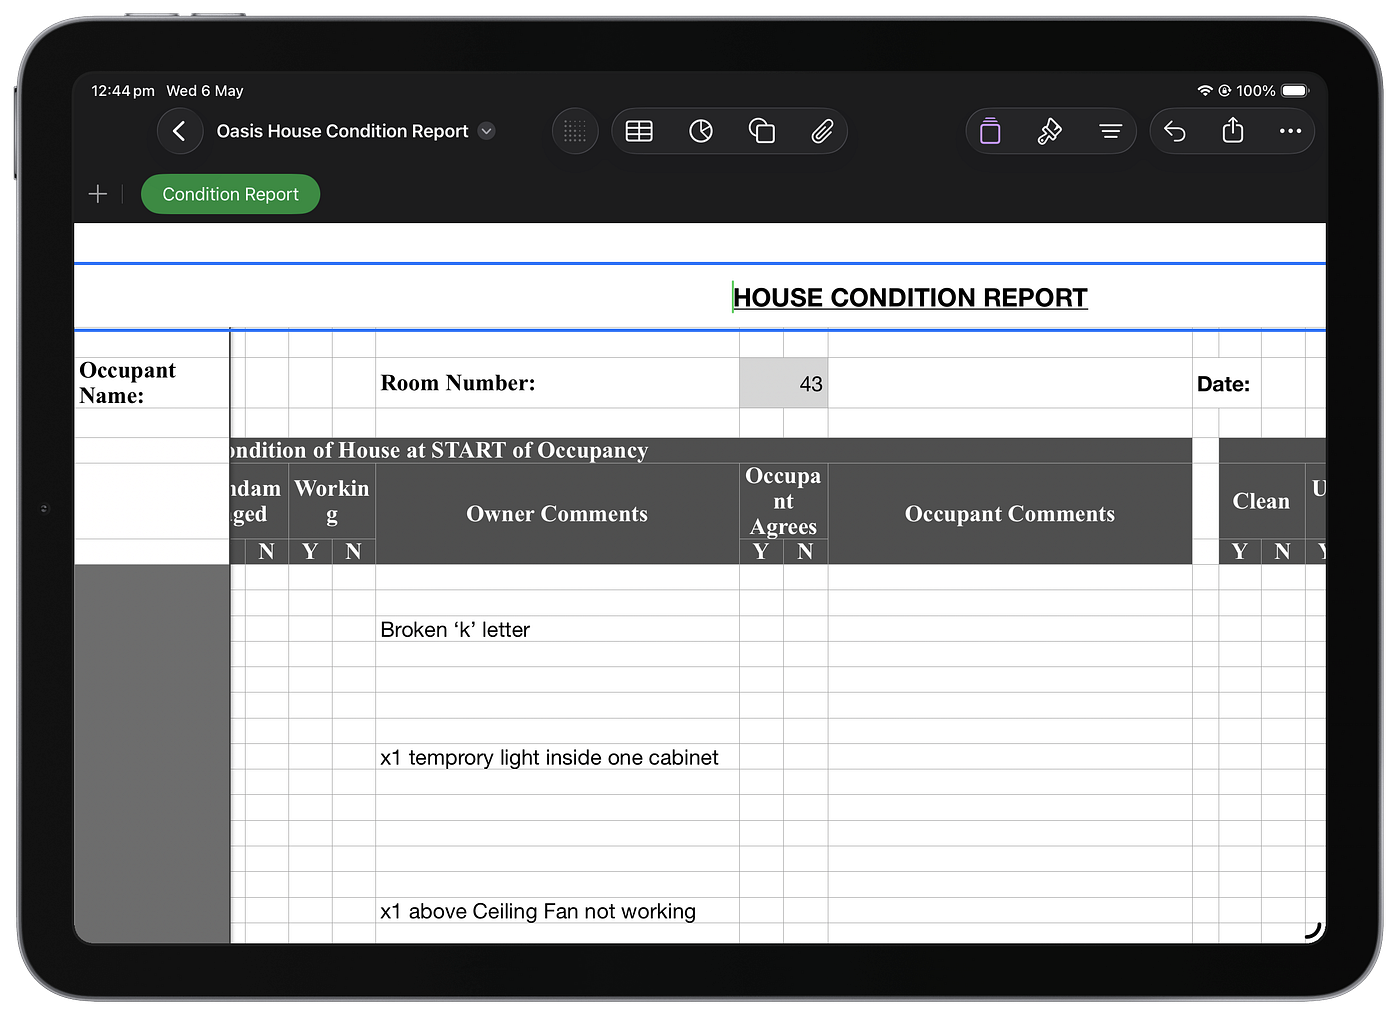This screenshot has height=1018, width=1400.
Task: Open the More options ellipsis menu
Action: coord(1291,131)
